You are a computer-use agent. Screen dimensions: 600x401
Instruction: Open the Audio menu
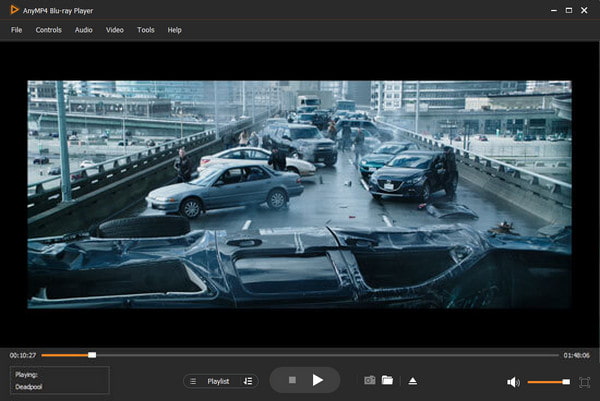click(x=84, y=30)
